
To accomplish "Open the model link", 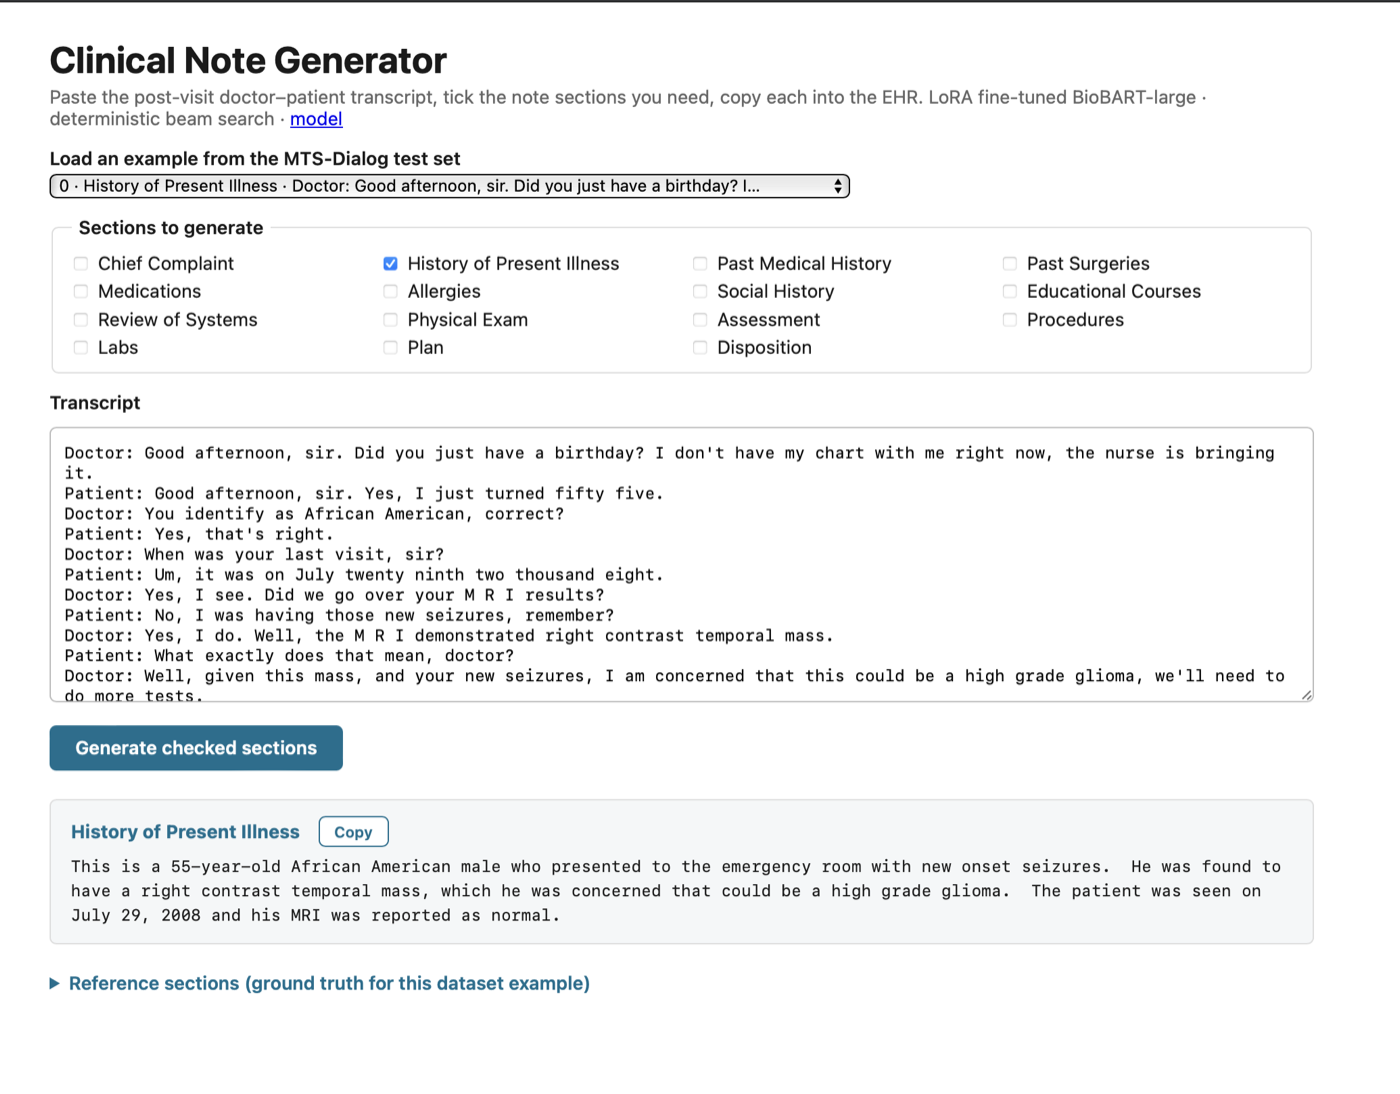I will pyautogui.click(x=316, y=119).
